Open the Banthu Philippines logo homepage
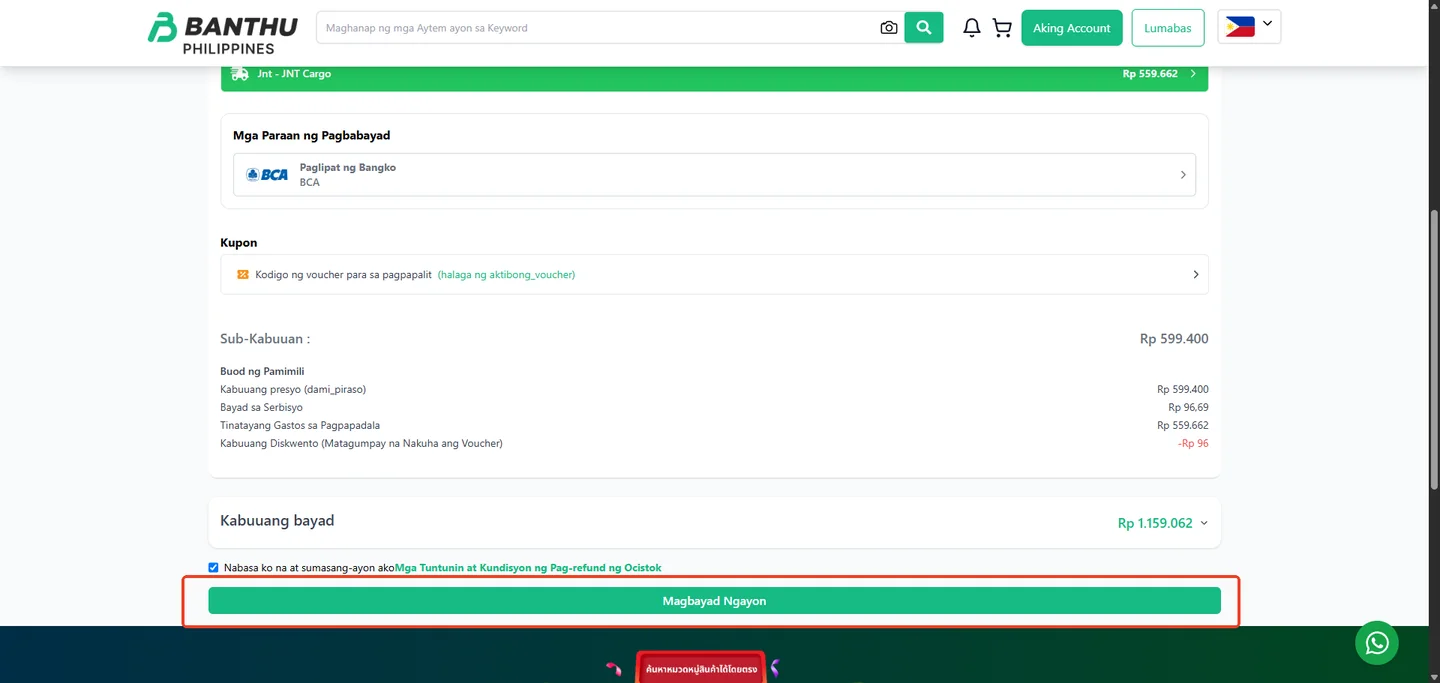 (223, 33)
